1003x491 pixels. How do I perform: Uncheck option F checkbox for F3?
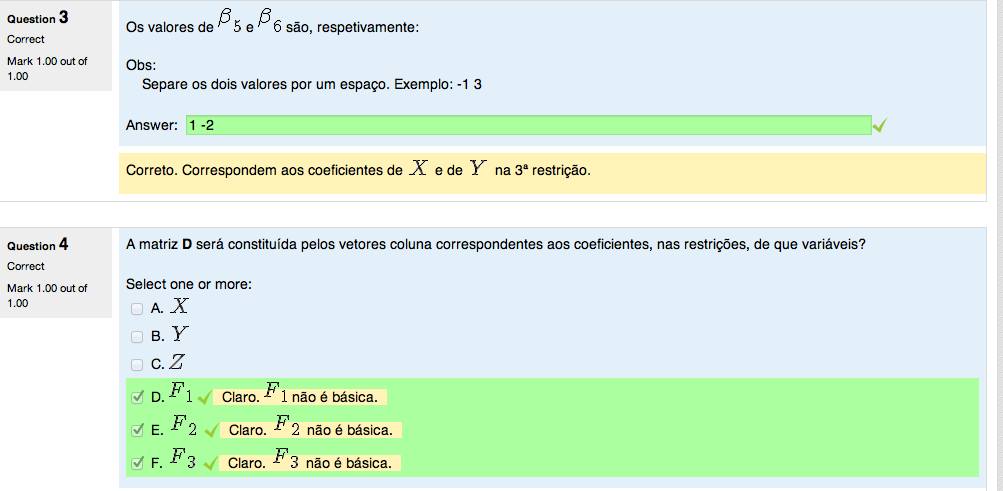tap(137, 463)
